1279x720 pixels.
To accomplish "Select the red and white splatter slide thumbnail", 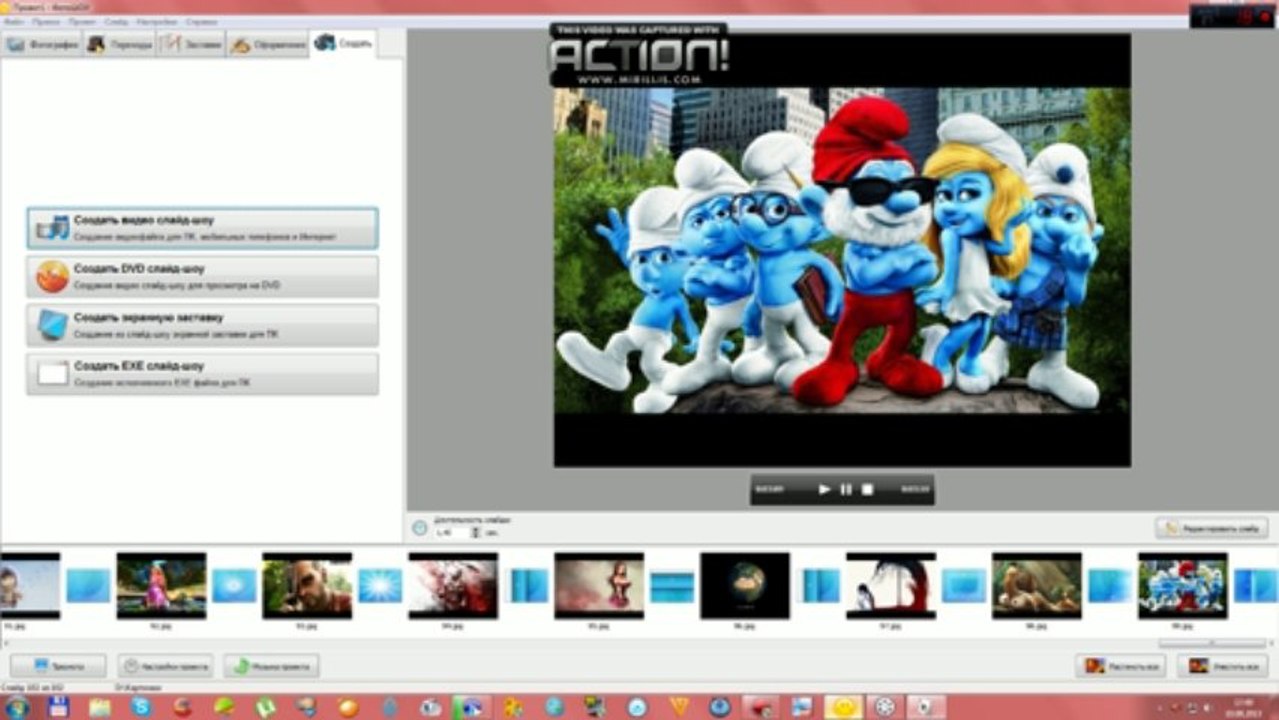I will click(453, 585).
